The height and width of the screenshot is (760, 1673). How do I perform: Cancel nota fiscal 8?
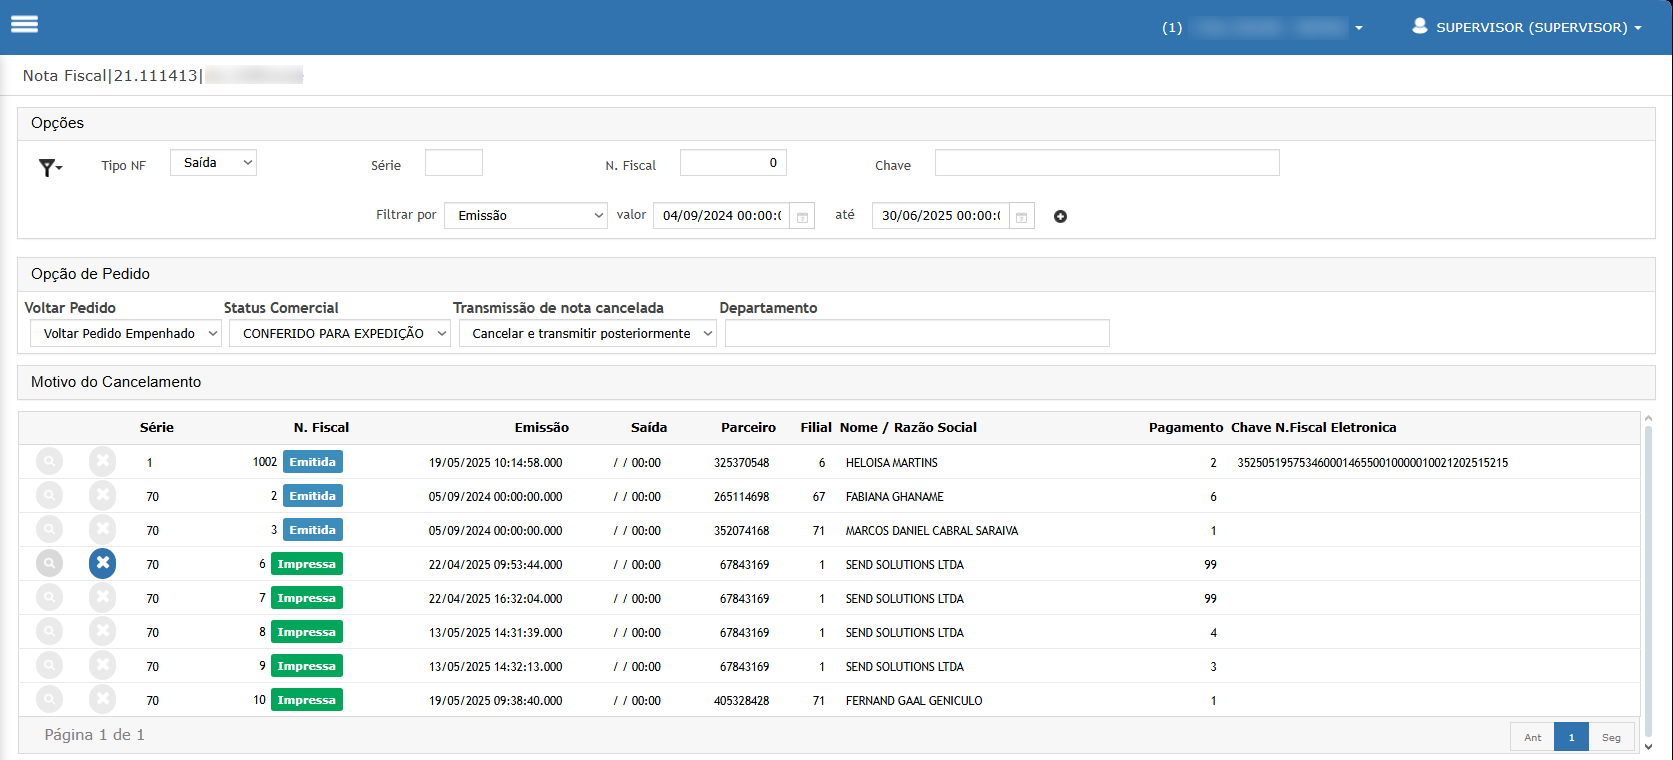(x=102, y=631)
